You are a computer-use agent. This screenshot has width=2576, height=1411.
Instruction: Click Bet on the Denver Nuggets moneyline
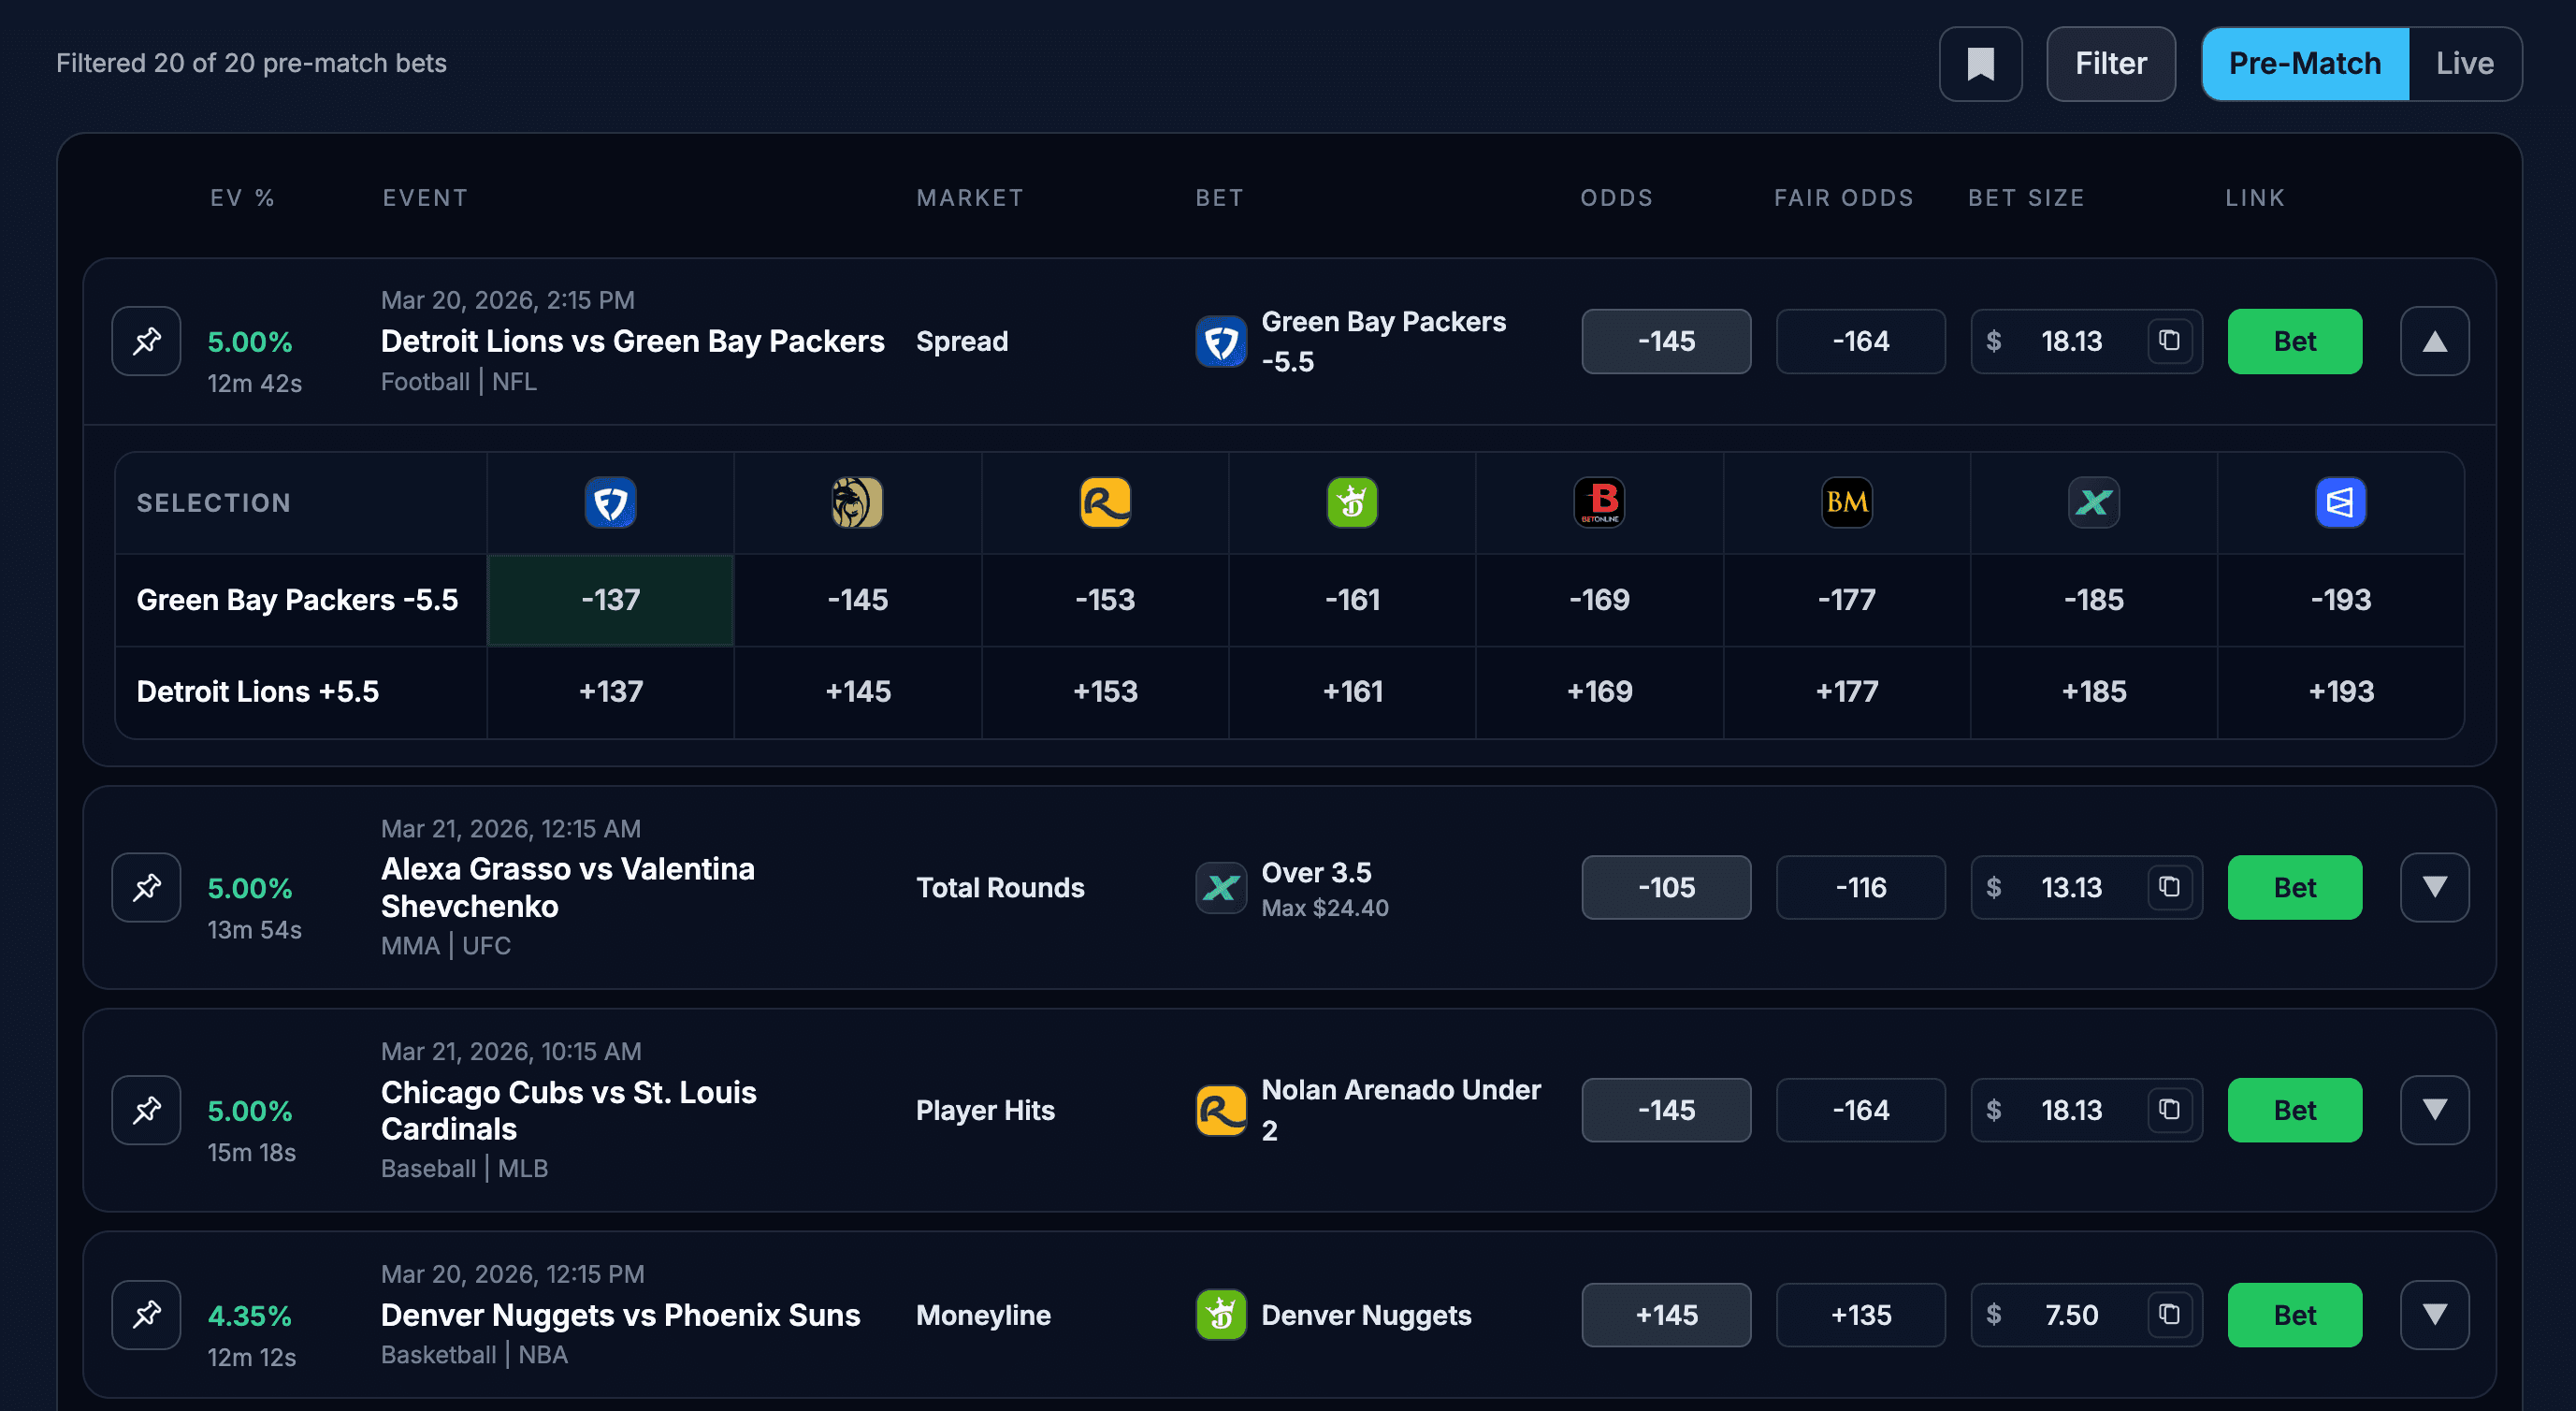click(x=2294, y=1315)
